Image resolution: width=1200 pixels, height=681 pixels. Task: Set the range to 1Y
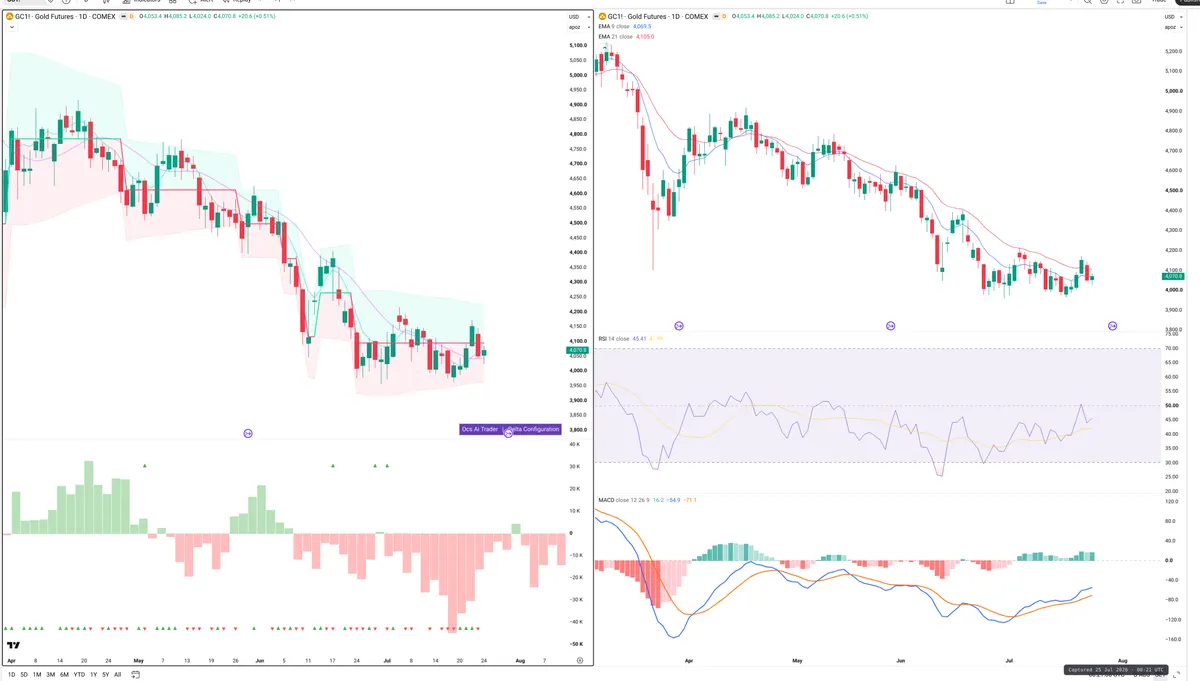pyautogui.click(x=93, y=675)
